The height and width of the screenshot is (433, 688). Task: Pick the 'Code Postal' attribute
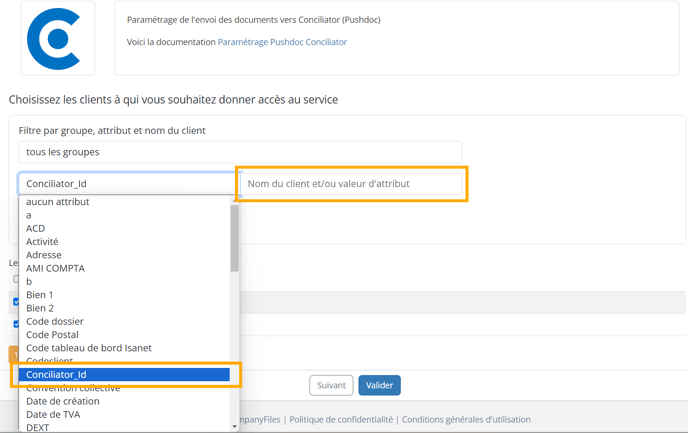point(124,335)
